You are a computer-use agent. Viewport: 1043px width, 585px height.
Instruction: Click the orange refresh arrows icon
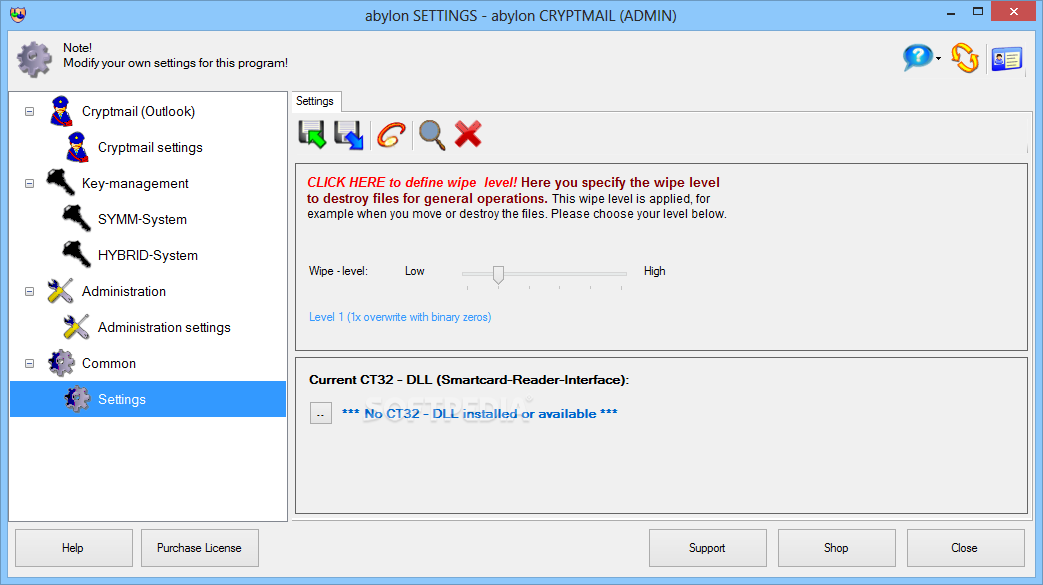pyautogui.click(x=965, y=57)
